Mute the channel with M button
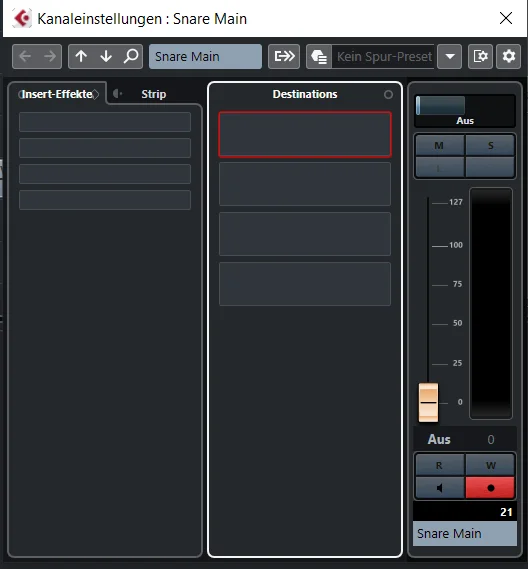The image size is (528, 569). (439, 146)
